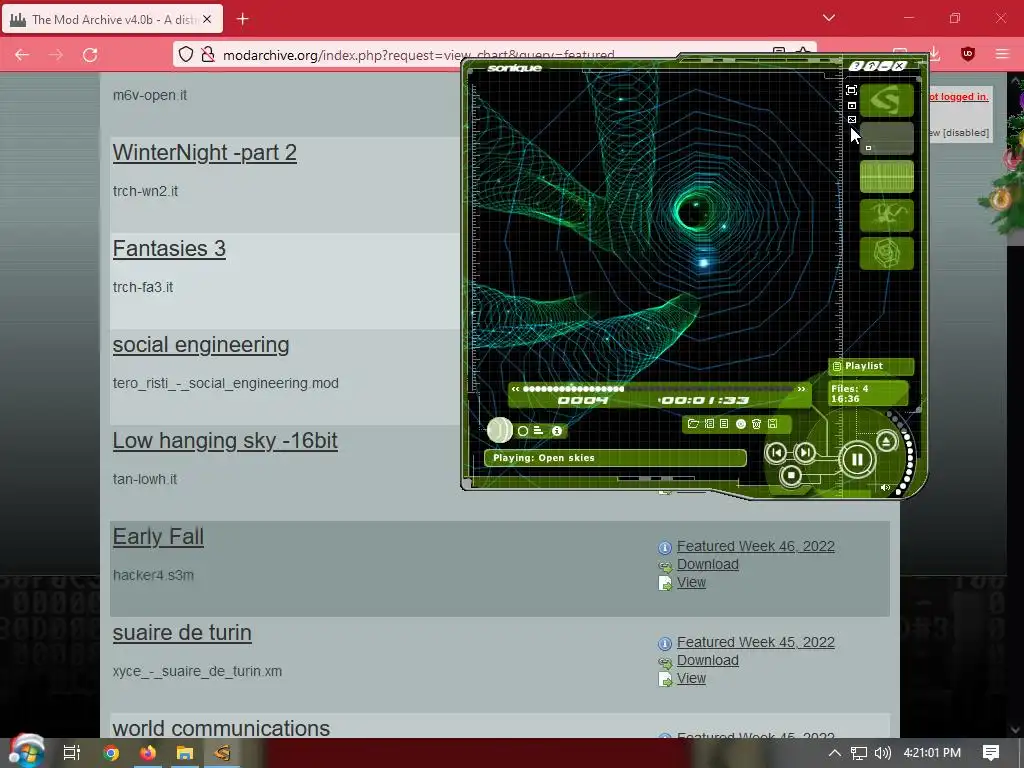
Task: Open the Firefox downloads panel
Action: tap(935, 54)
